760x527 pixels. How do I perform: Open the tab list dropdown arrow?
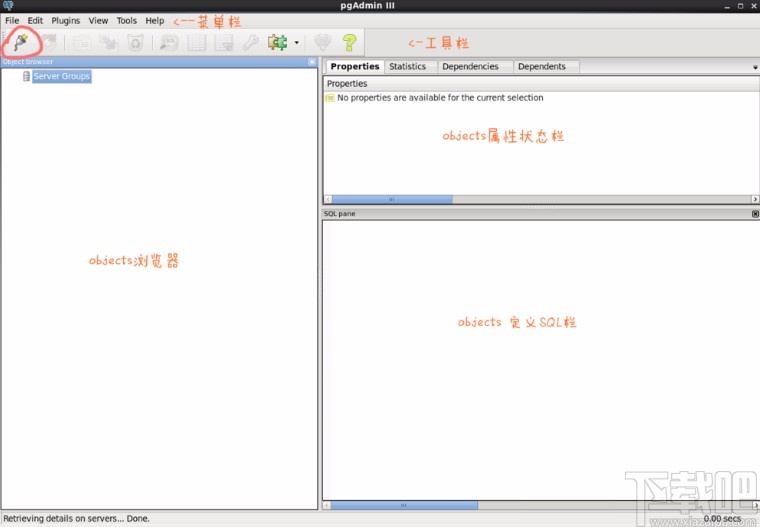coord(755,67)
